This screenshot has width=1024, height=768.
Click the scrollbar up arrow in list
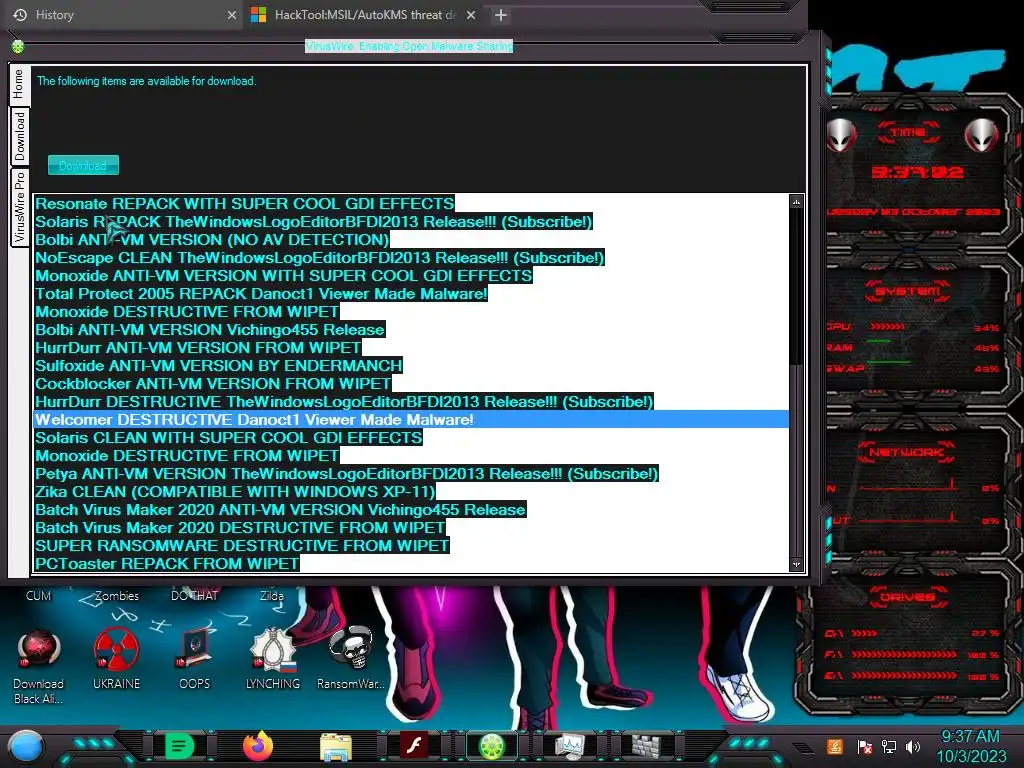tap(796, 202)
